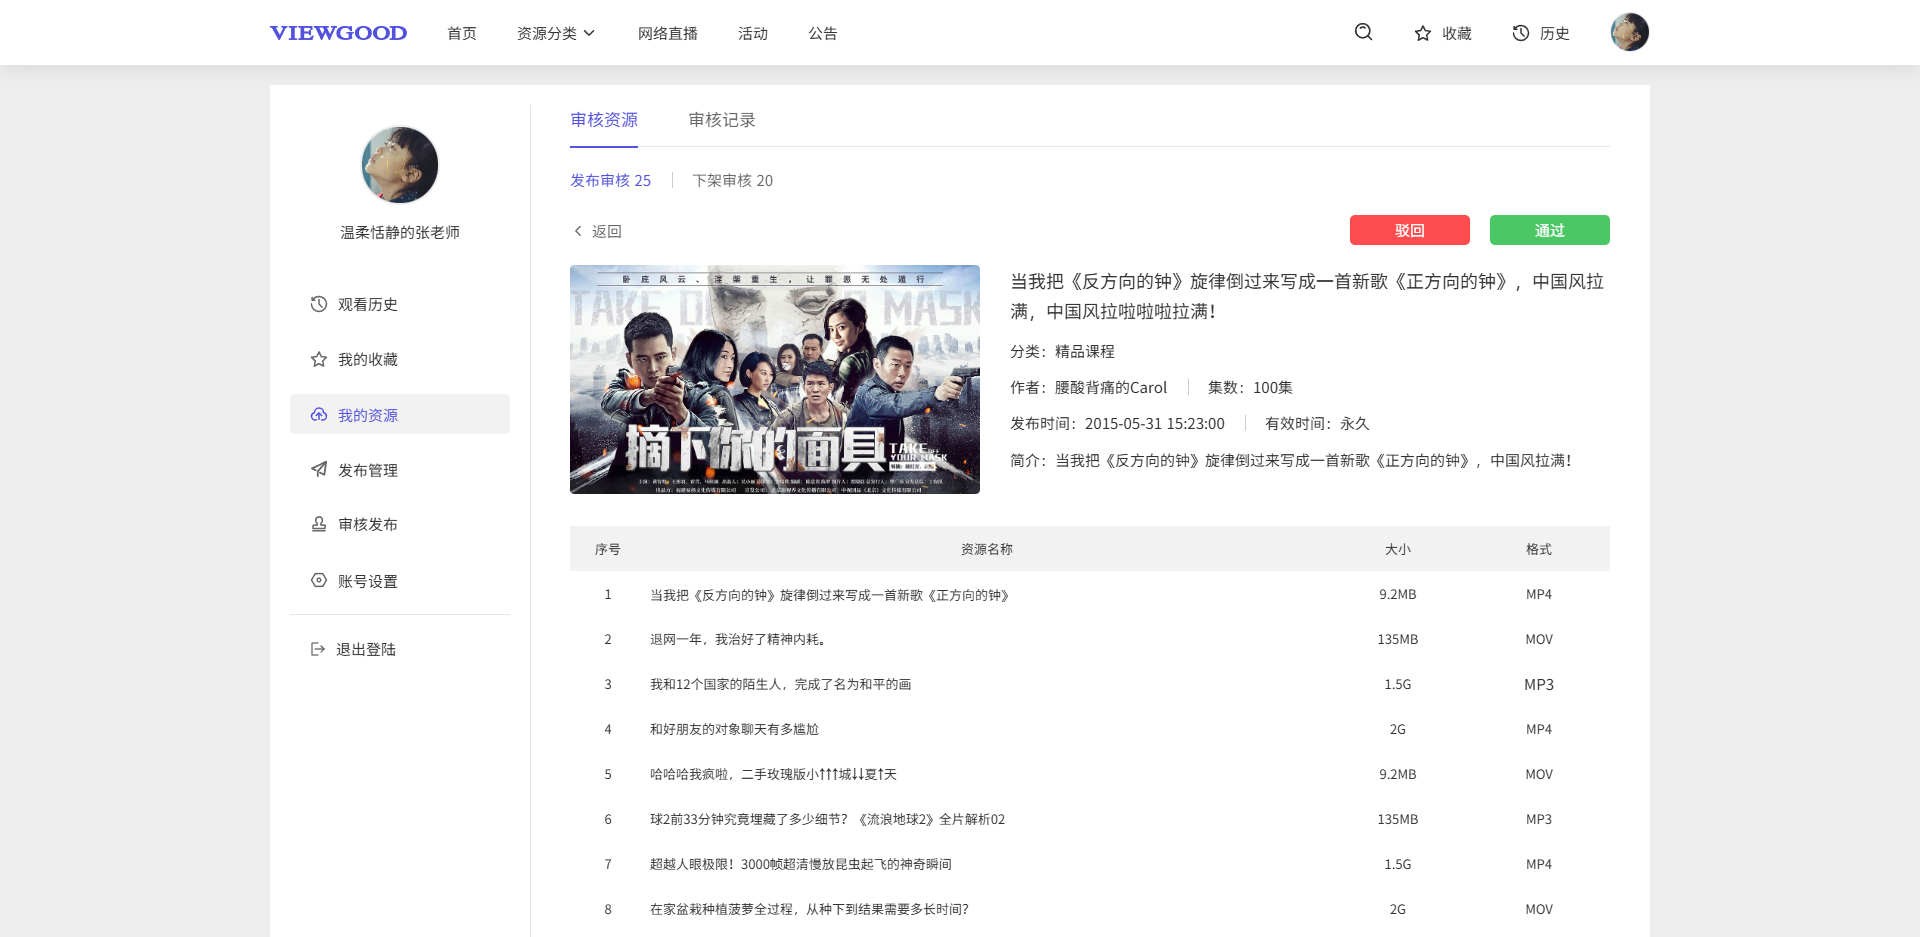This screenshot has width=1920, height=937.
Task: Click row 超越人眼极限！3000帧超清慢放
Action: coord(1090,864)
